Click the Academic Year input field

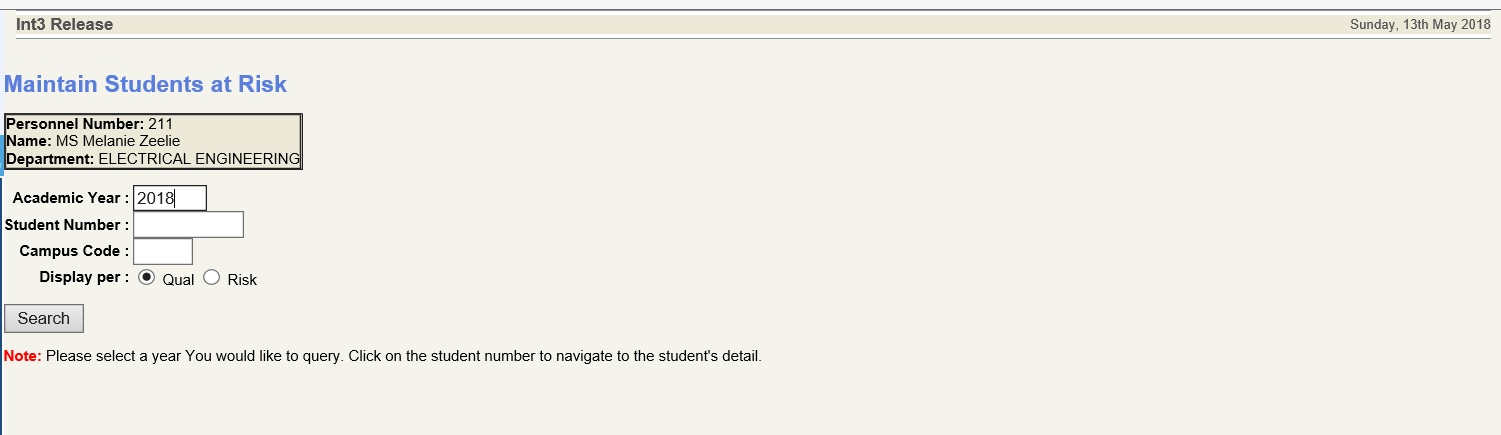169,198
